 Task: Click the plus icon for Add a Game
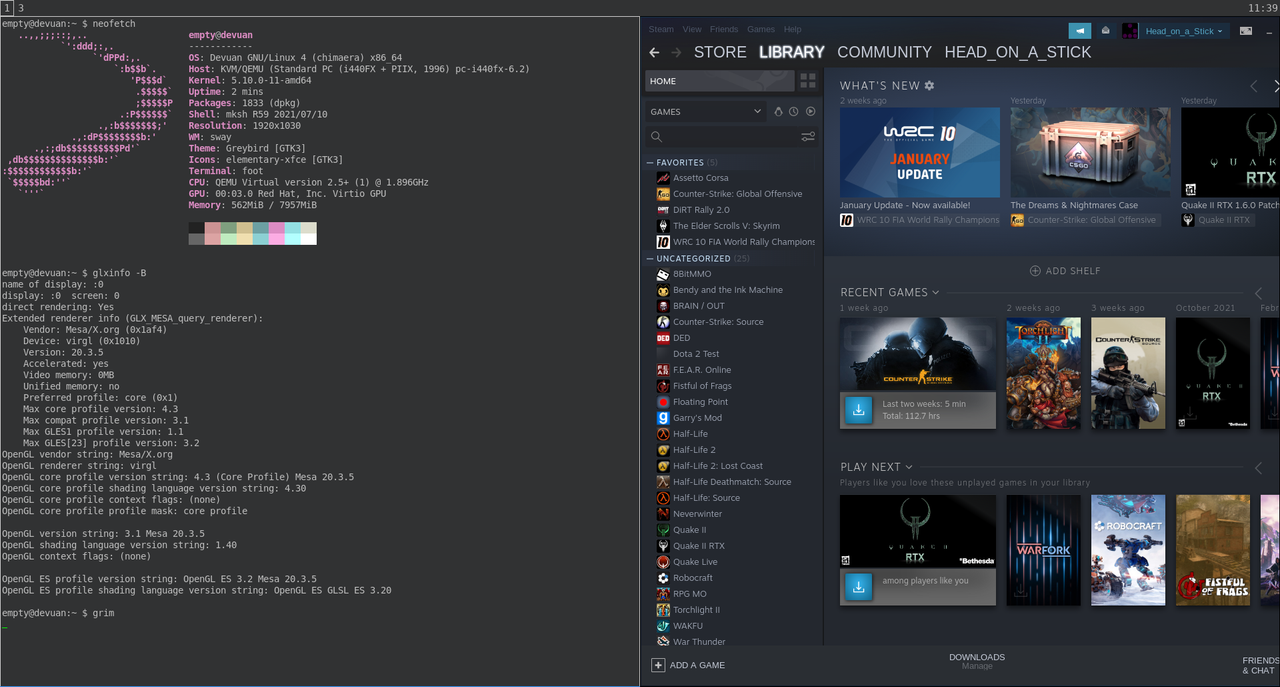click(x=658, y=665)
